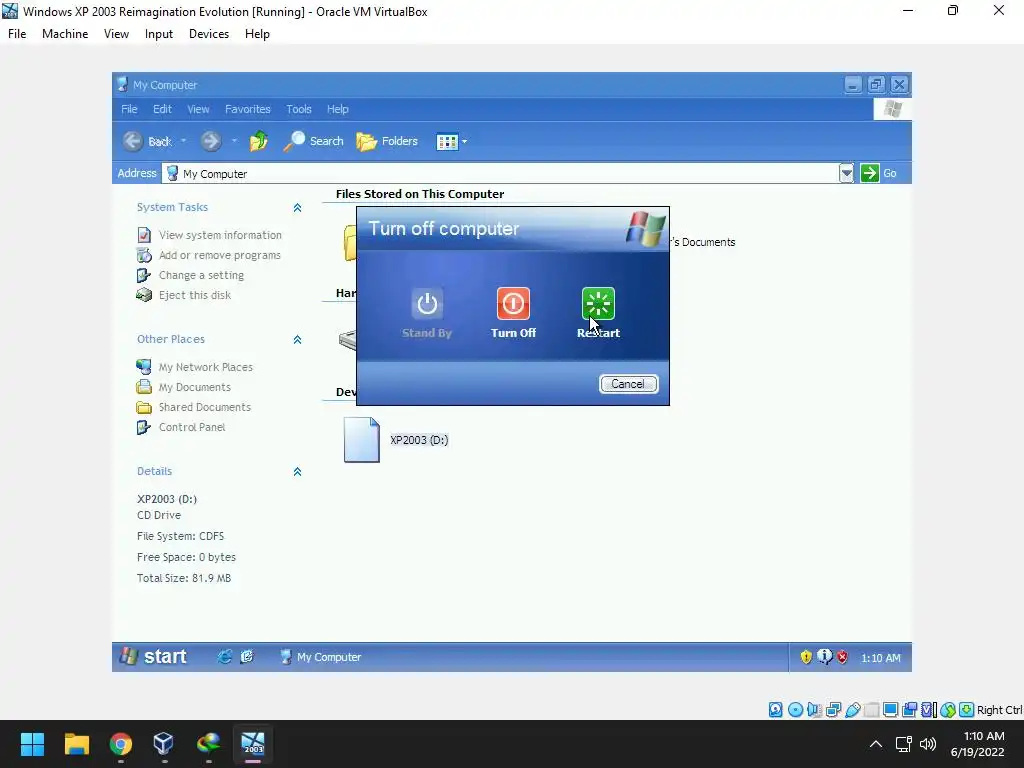This screenshot has height=768, width=1024.
Task: Click the Up folder toolbar icon
Action: (259, 141)
